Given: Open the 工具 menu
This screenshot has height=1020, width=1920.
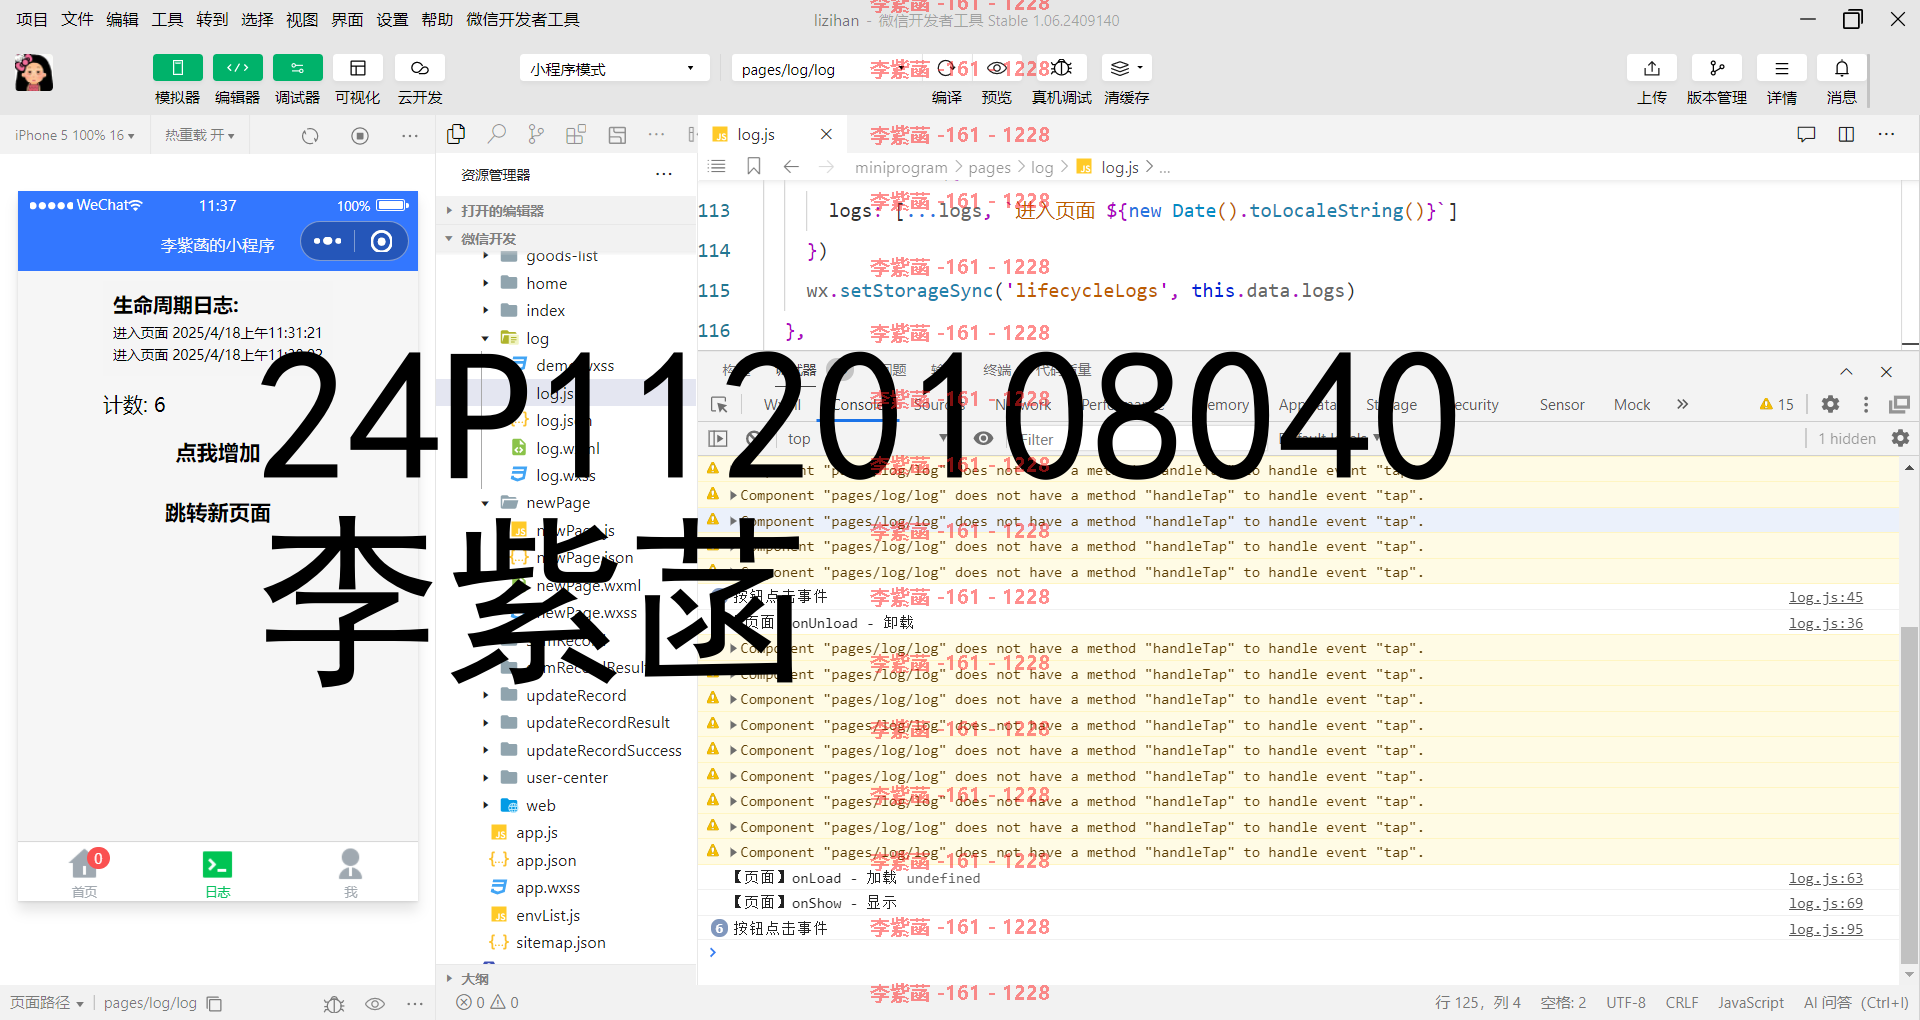Looking at the screenshot, I should [x=167, y=19].
